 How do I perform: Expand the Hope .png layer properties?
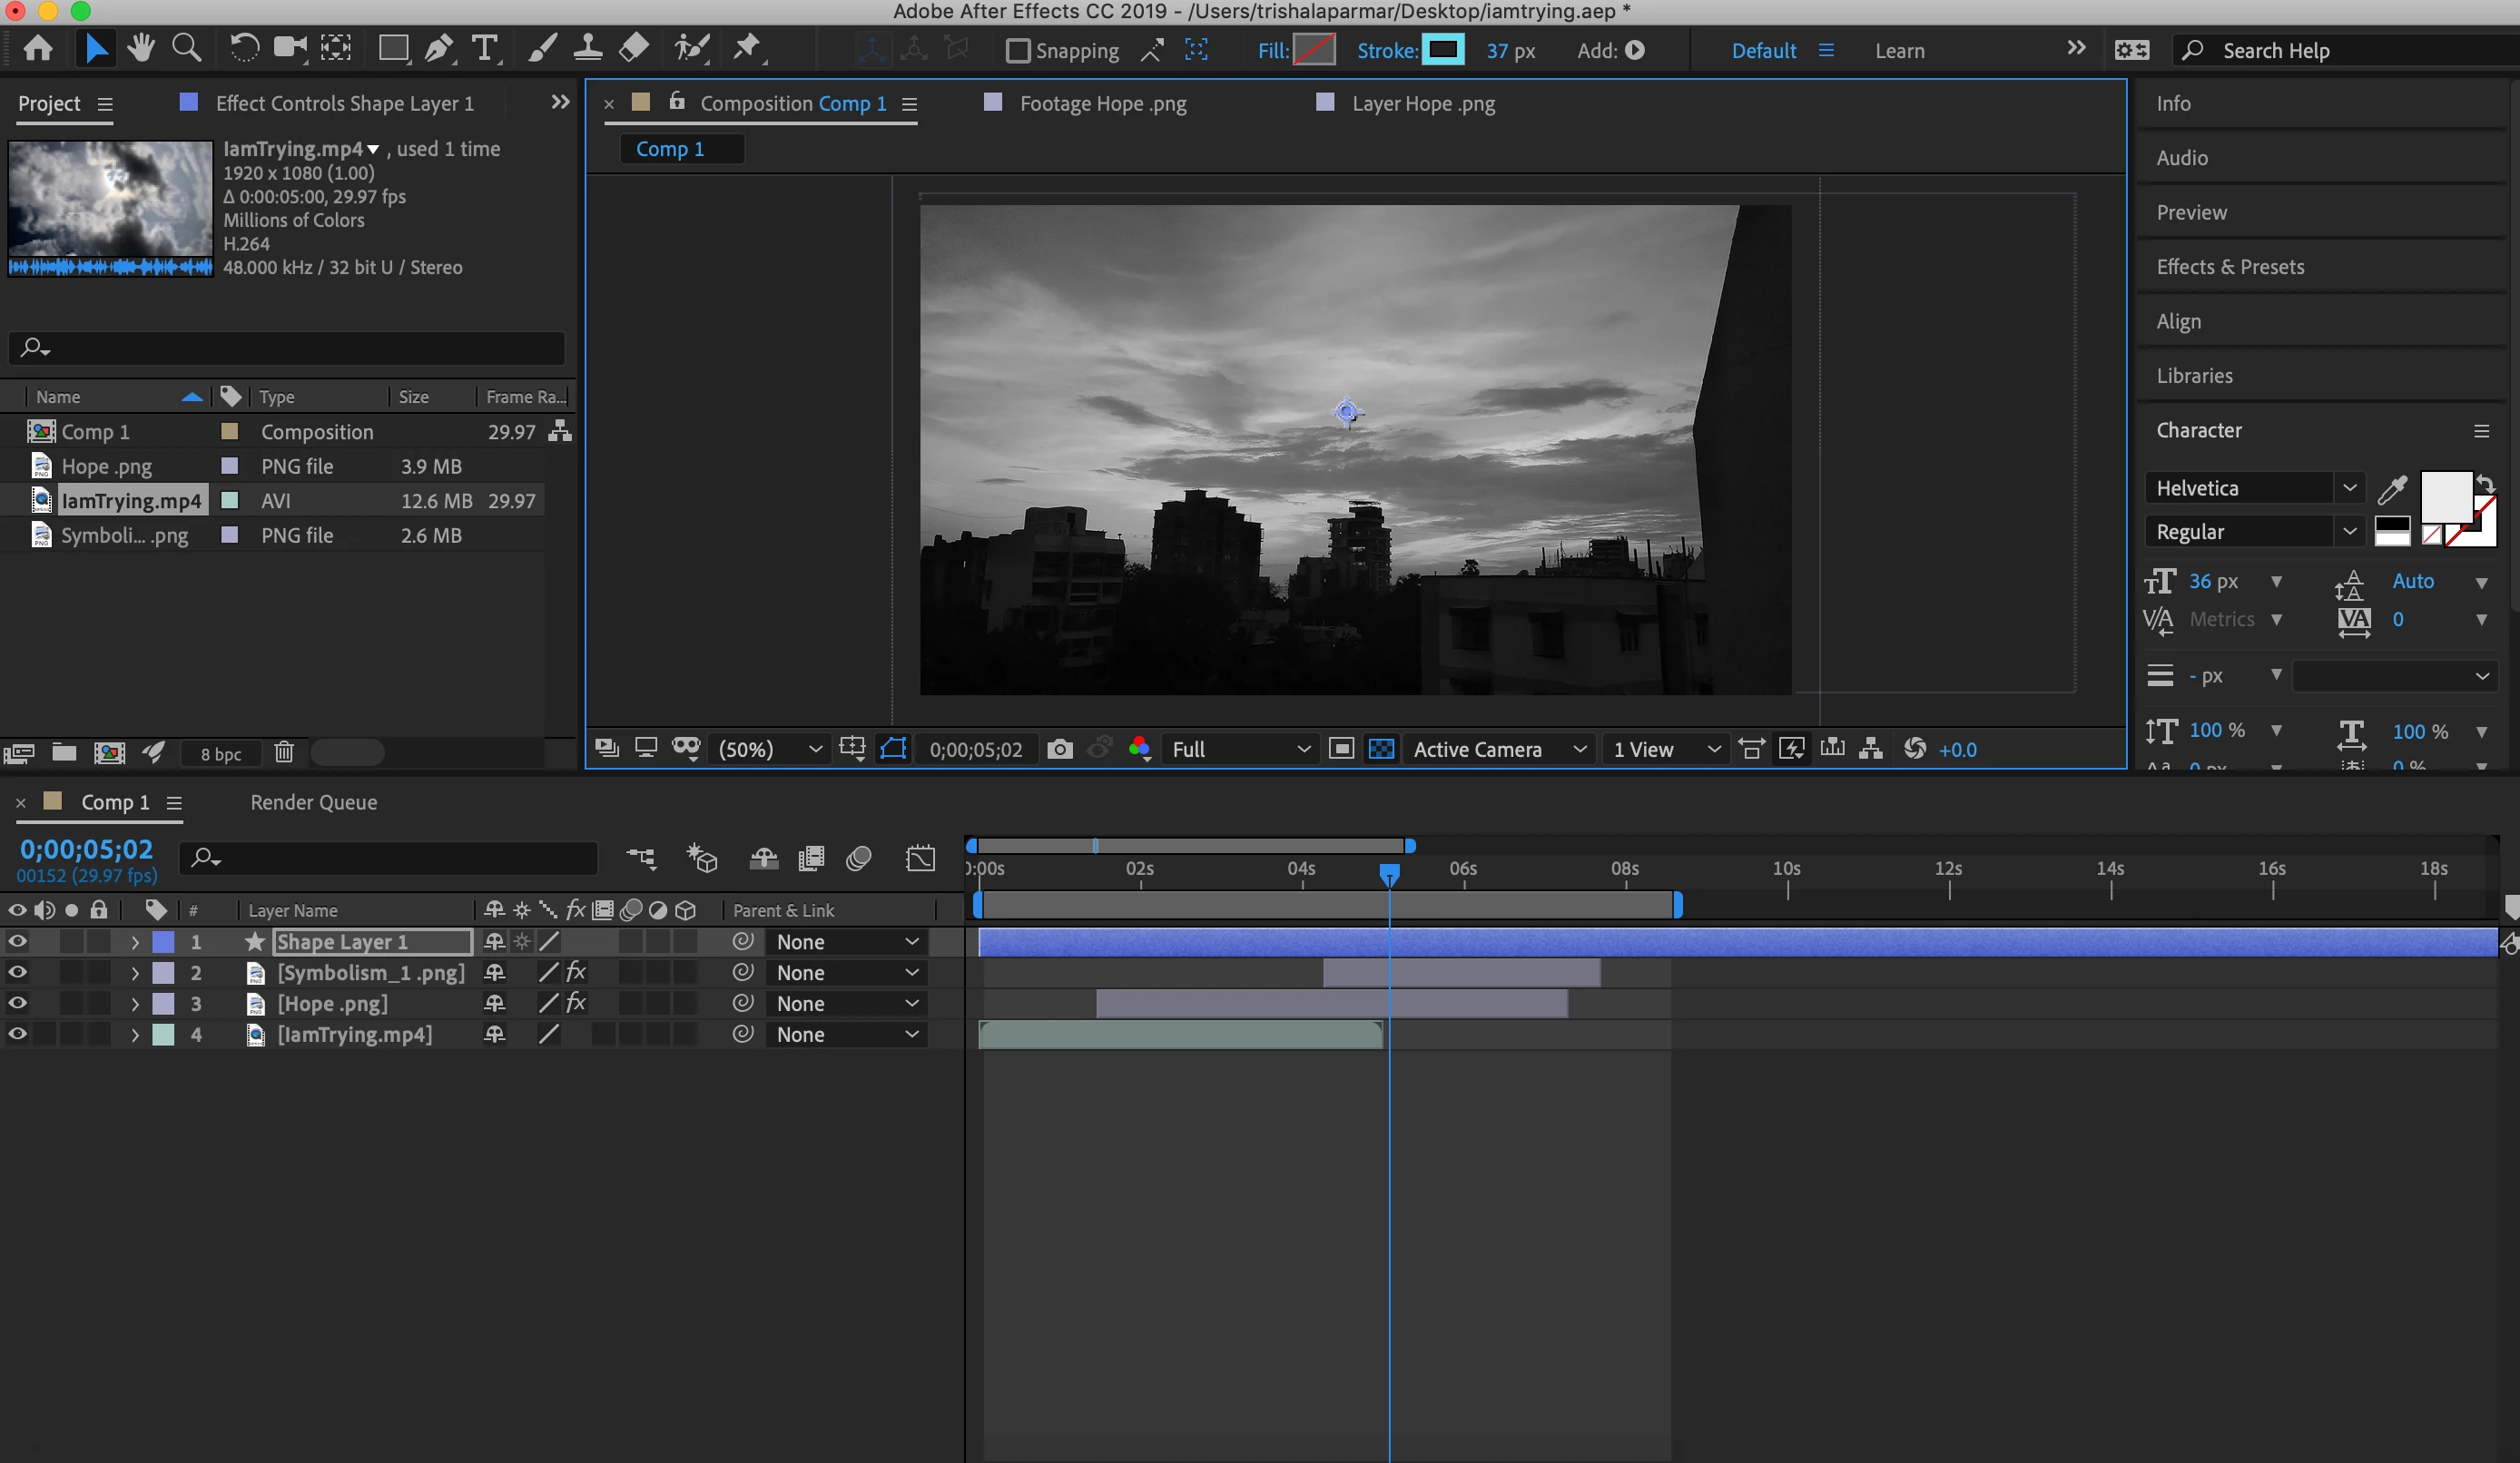[x=135, y=1003]
